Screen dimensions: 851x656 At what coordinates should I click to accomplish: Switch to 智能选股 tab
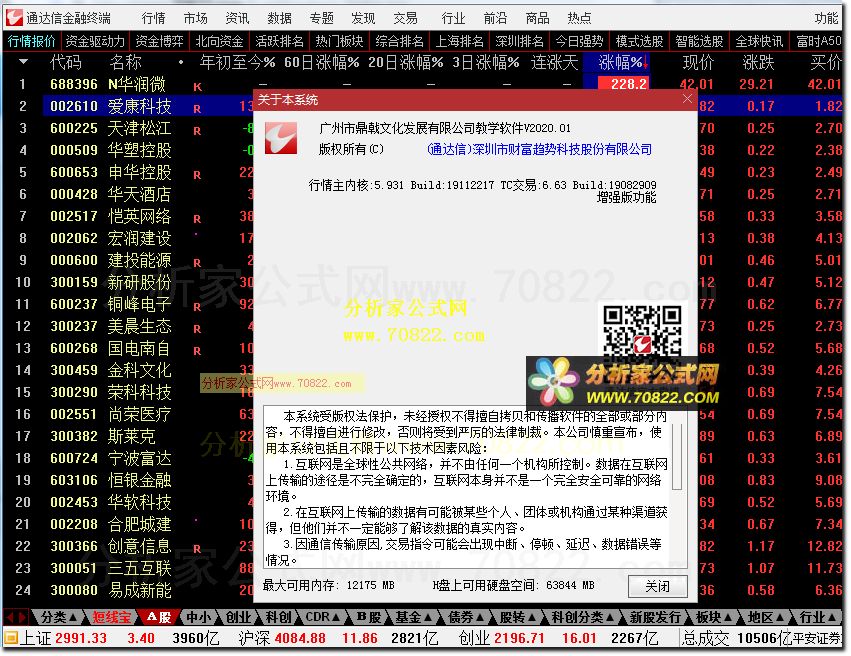(x=699, y=41)
